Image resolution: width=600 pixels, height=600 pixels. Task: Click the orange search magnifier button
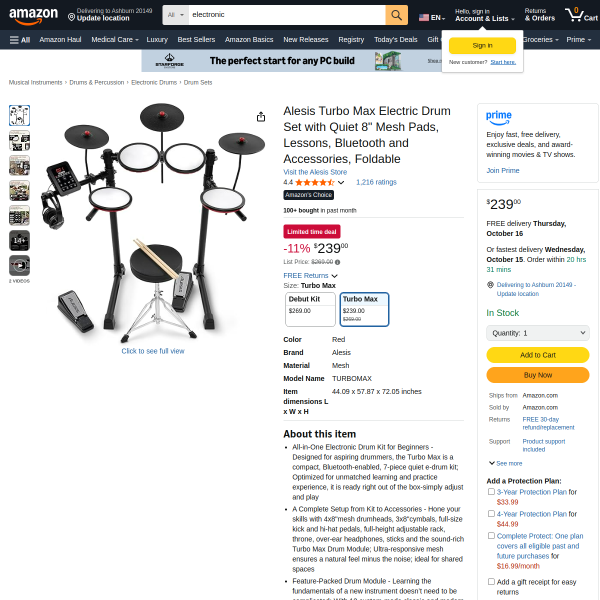pos(396,15)
